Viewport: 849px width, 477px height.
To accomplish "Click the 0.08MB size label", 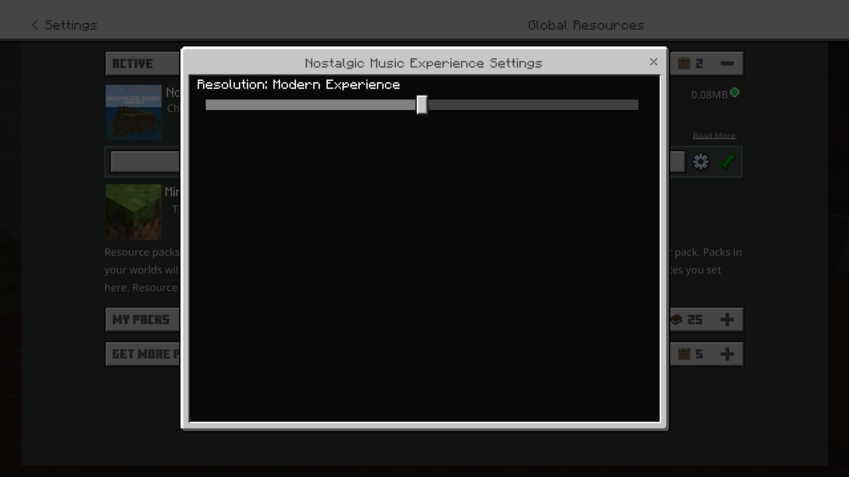I will click(709, 95).
